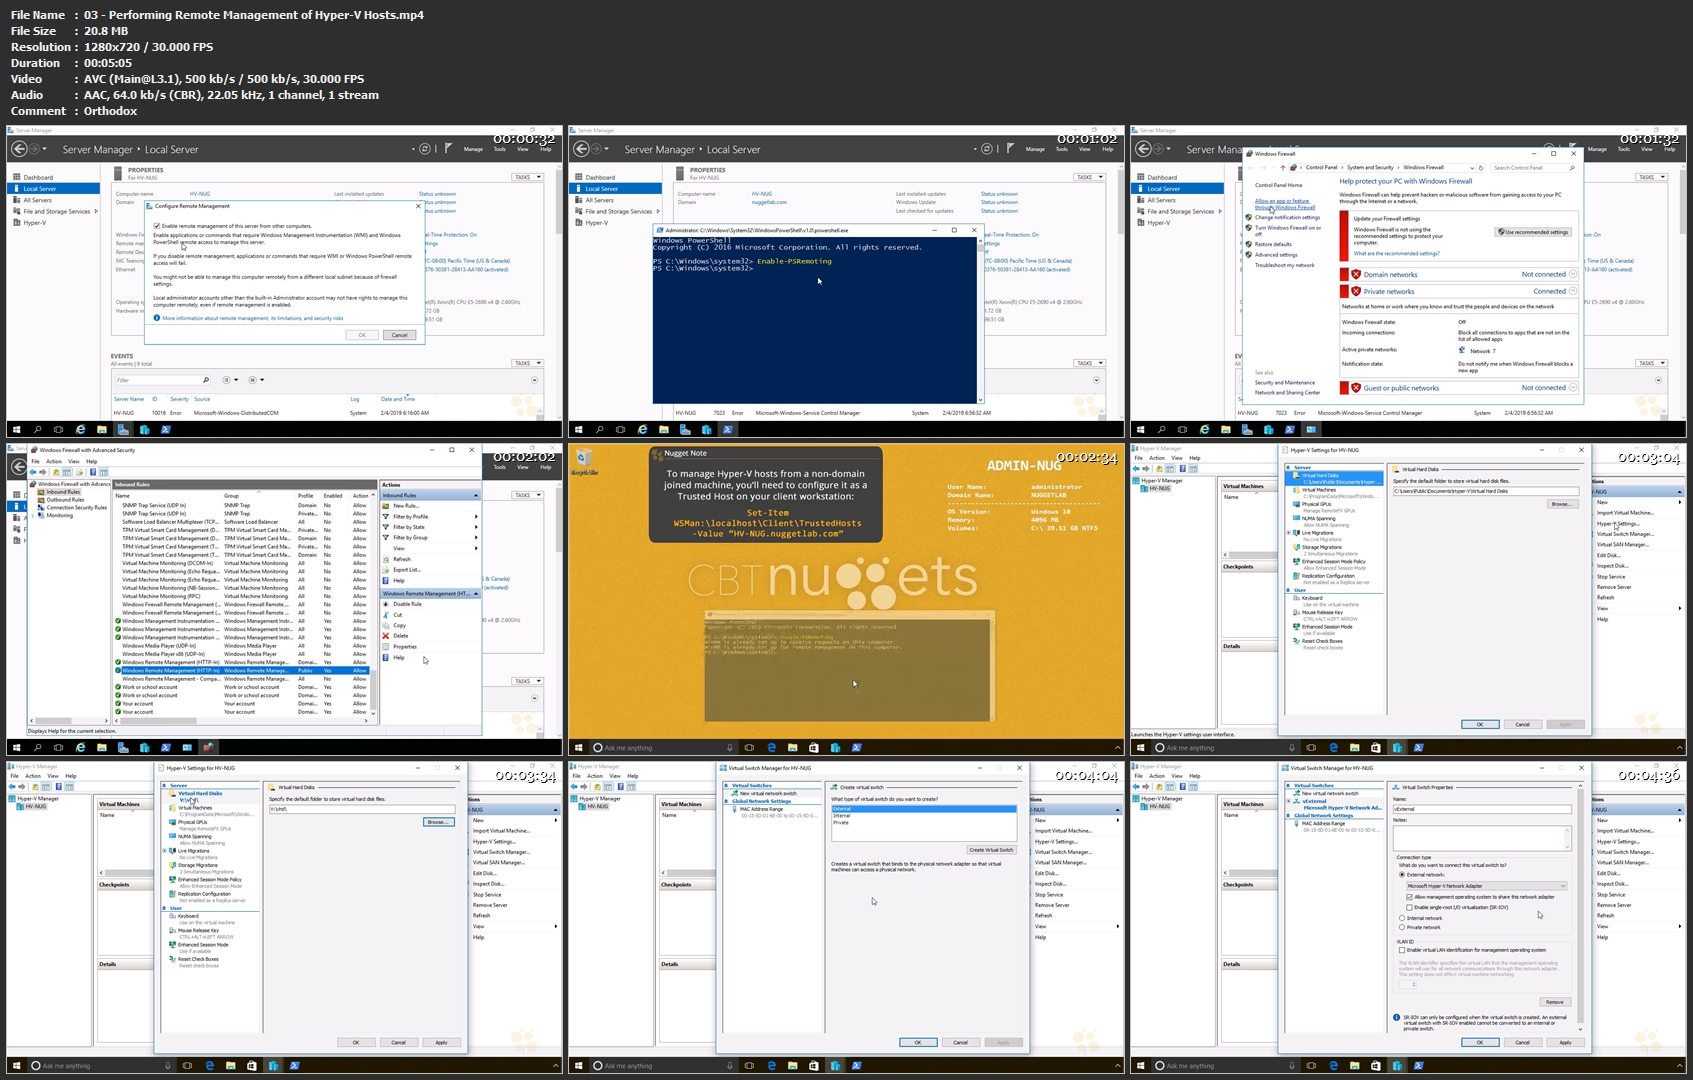
Task: Expand Domain networks section in 00:01:32 frame
Action: pyautogui.click(x=1573, y=274)
